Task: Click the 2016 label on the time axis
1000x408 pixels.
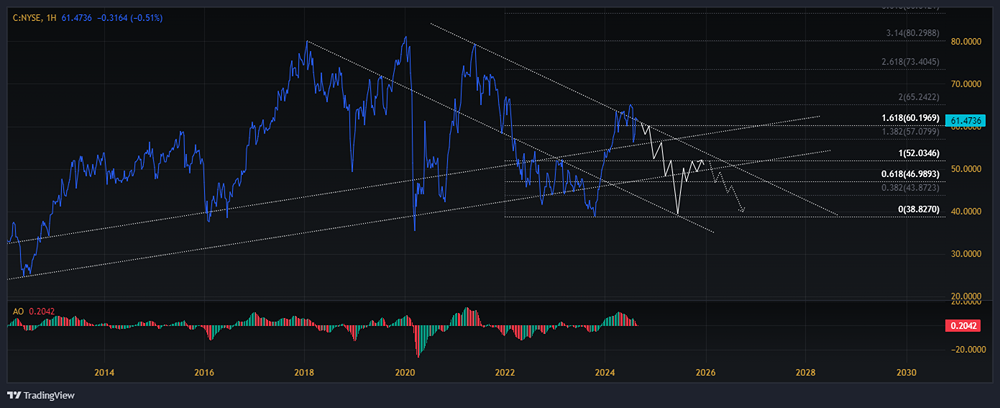Action: coord(204,372)
